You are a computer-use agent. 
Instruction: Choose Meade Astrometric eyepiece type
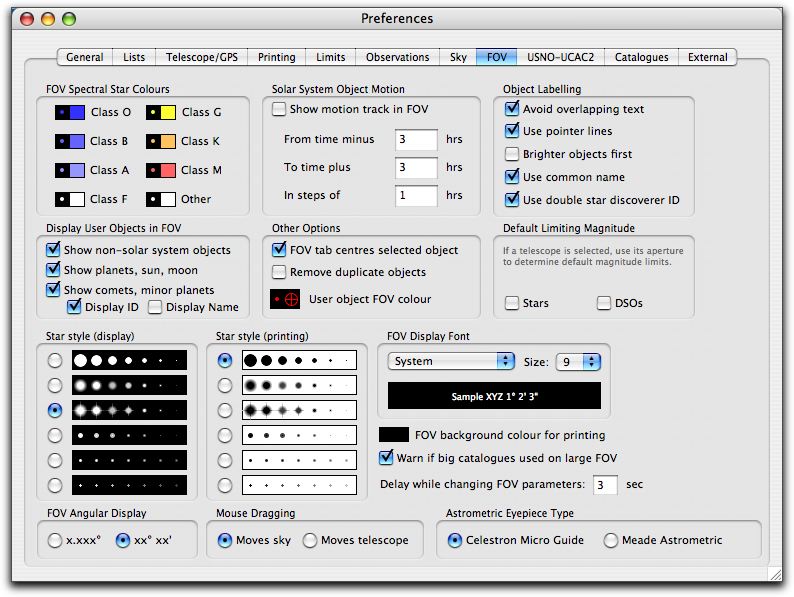point(611,540)
